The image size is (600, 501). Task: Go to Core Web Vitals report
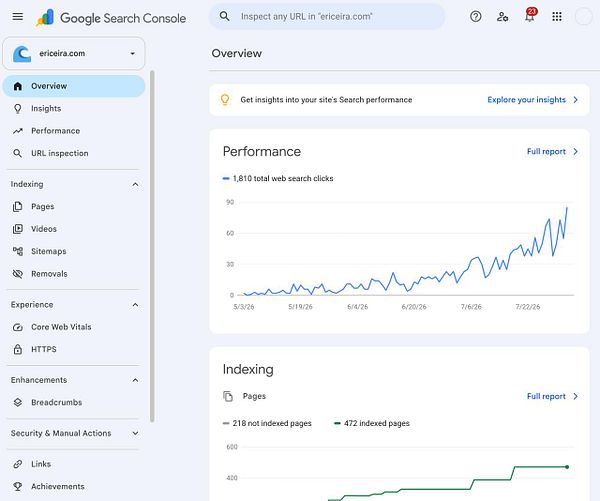tap(74, 327)
